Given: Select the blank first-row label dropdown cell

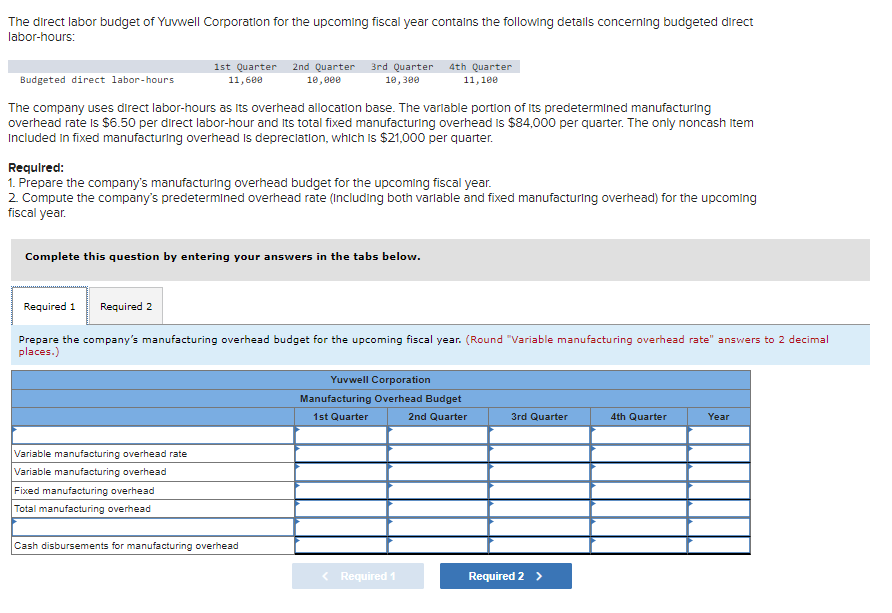Looking at the screenshot, I should tap(153, 435).
